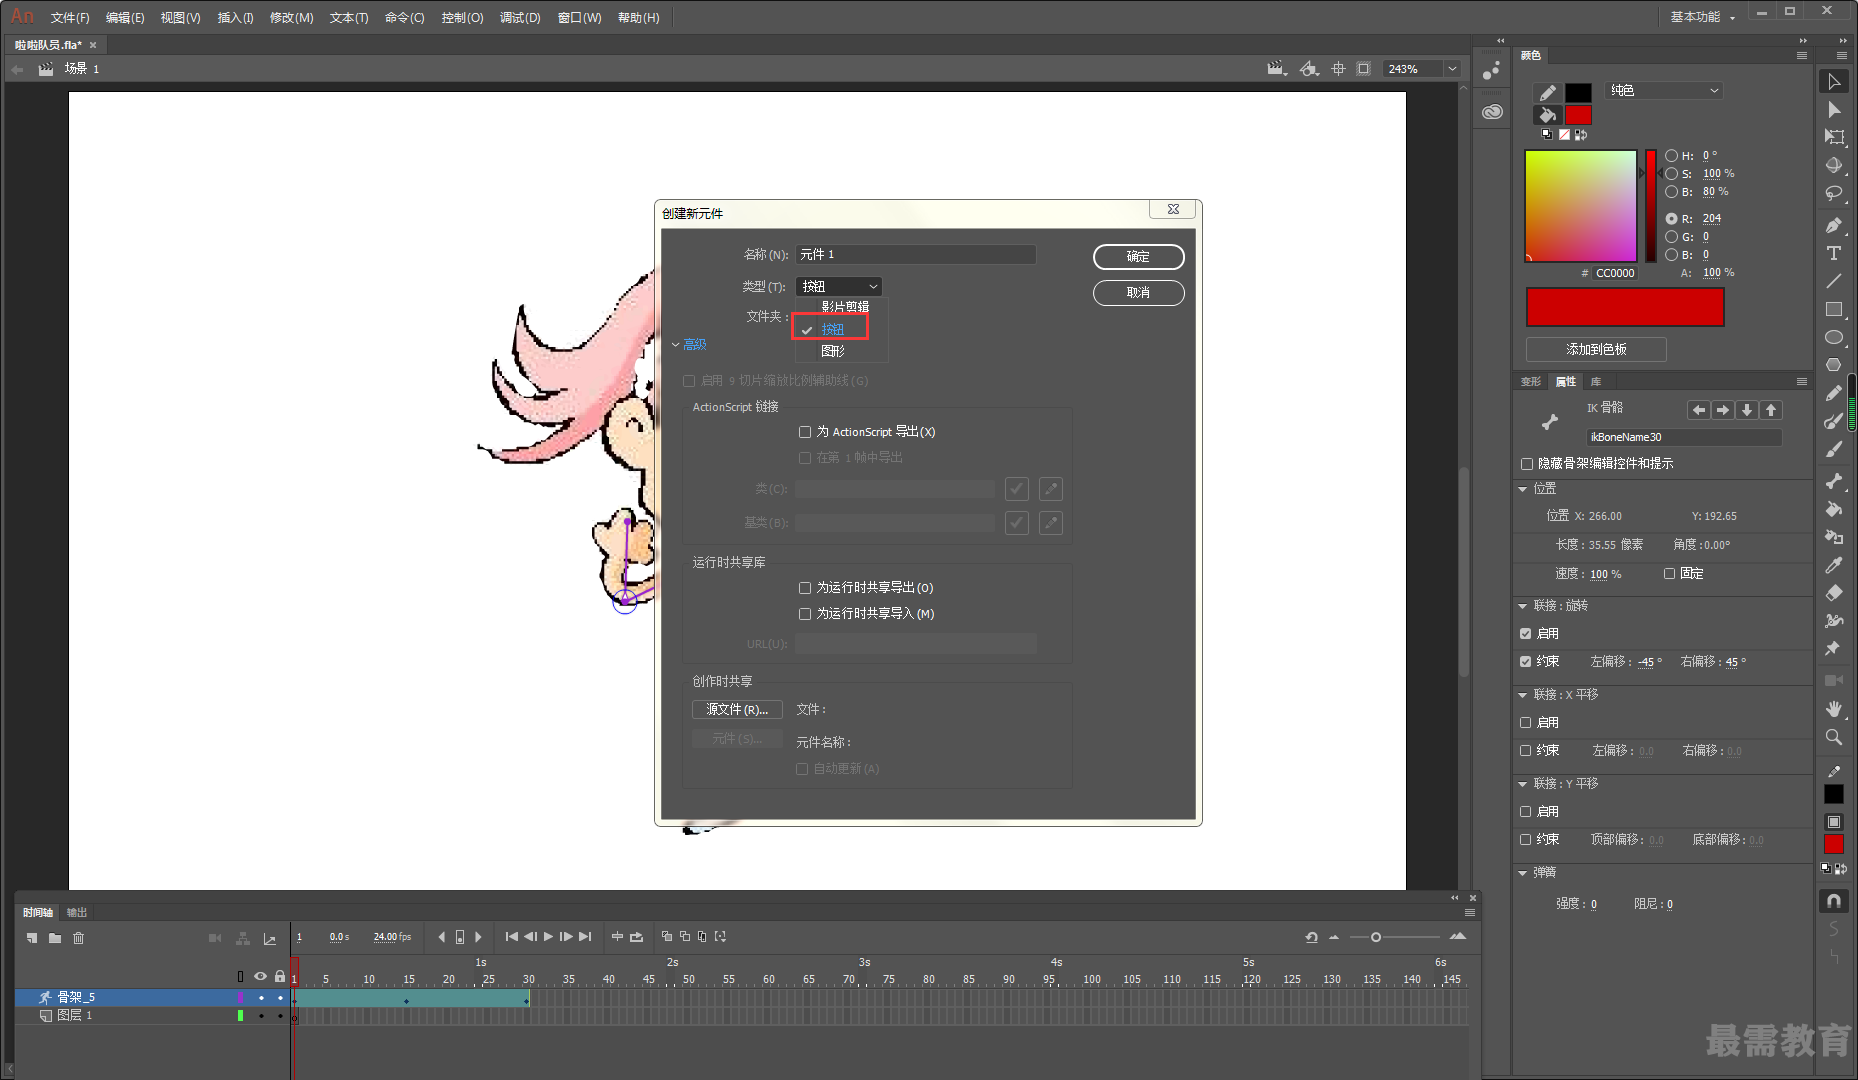Click the edit symbols icon above stage
Viewport: 1858px width, 1080px height.
1308,69
